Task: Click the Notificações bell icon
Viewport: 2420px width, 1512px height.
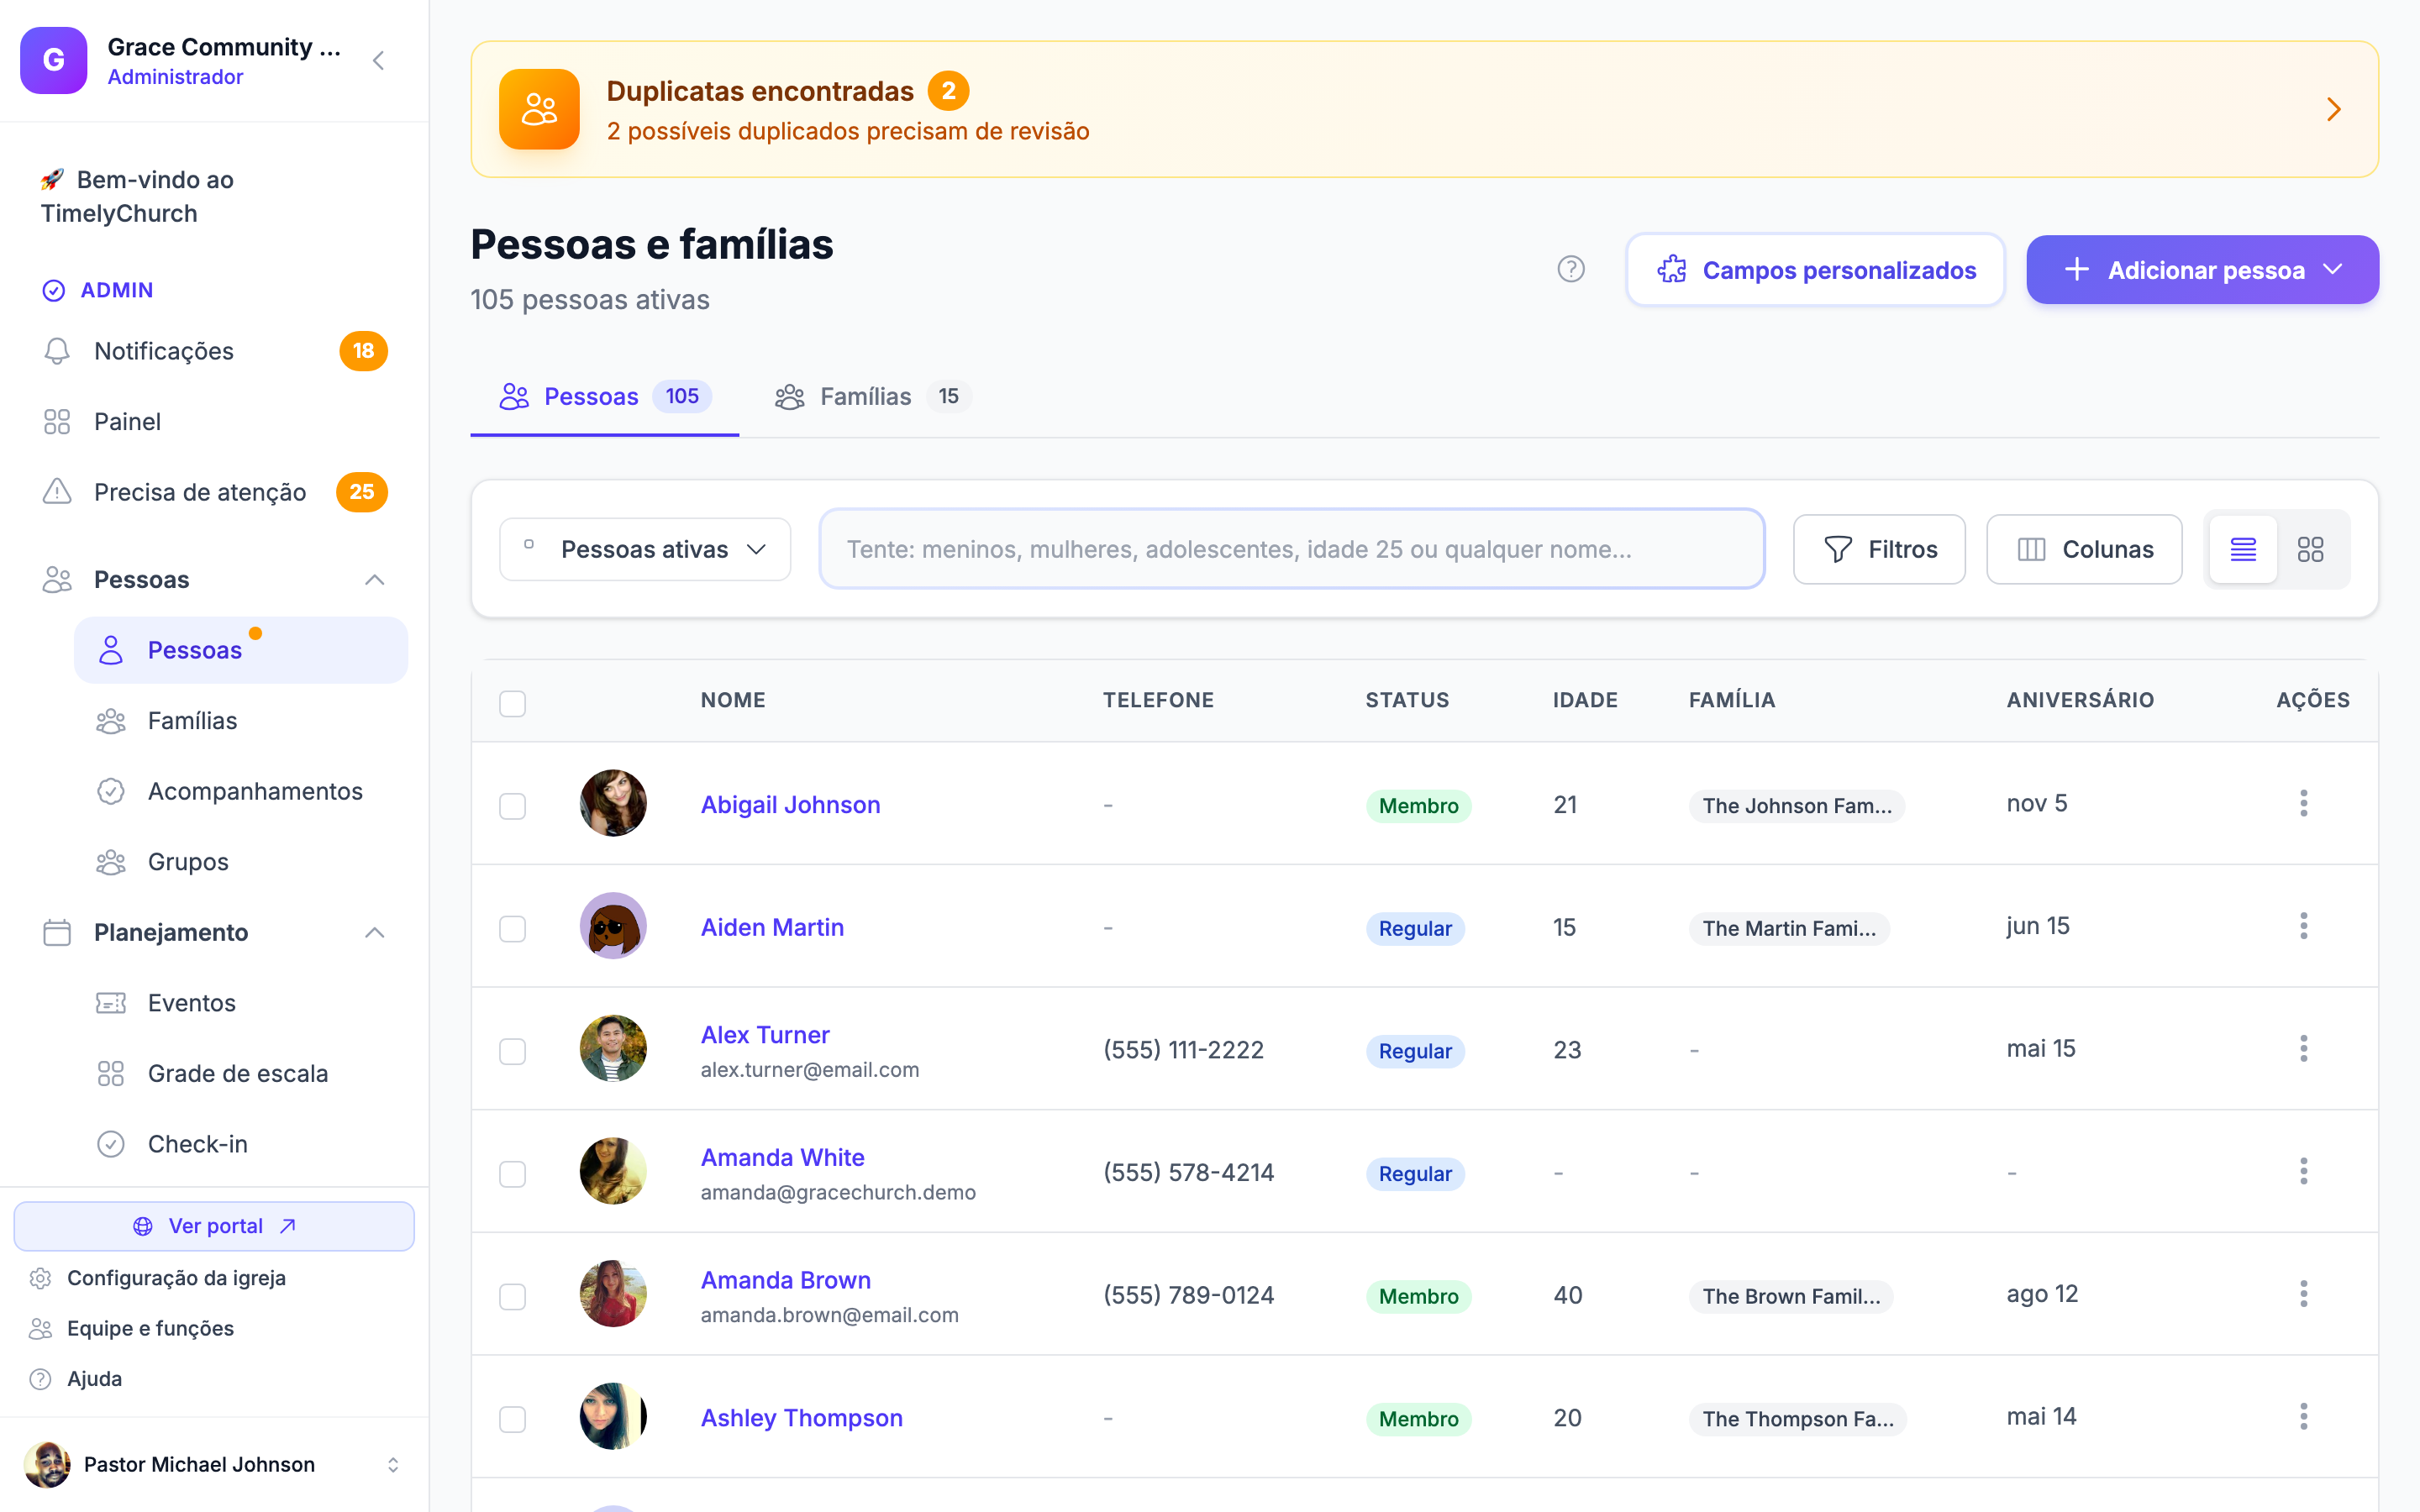Action: click(57, 351)
